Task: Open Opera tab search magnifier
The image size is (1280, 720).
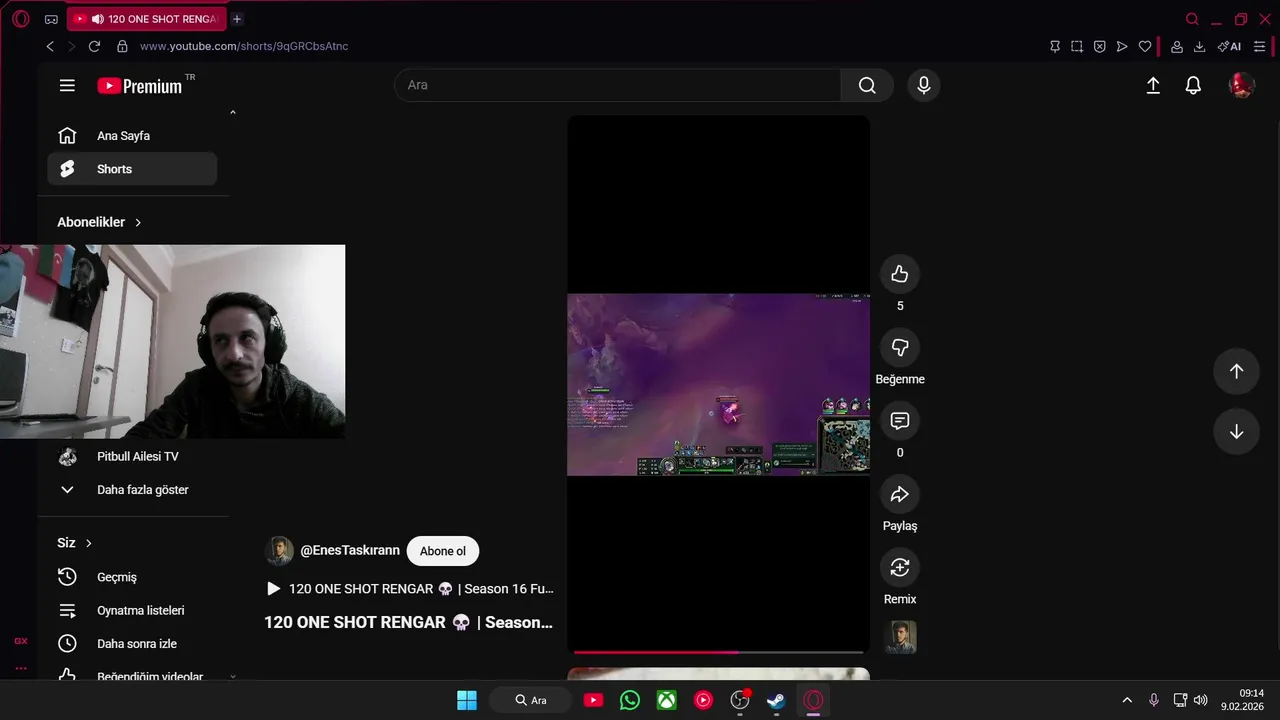Action: pos(1192,19)
